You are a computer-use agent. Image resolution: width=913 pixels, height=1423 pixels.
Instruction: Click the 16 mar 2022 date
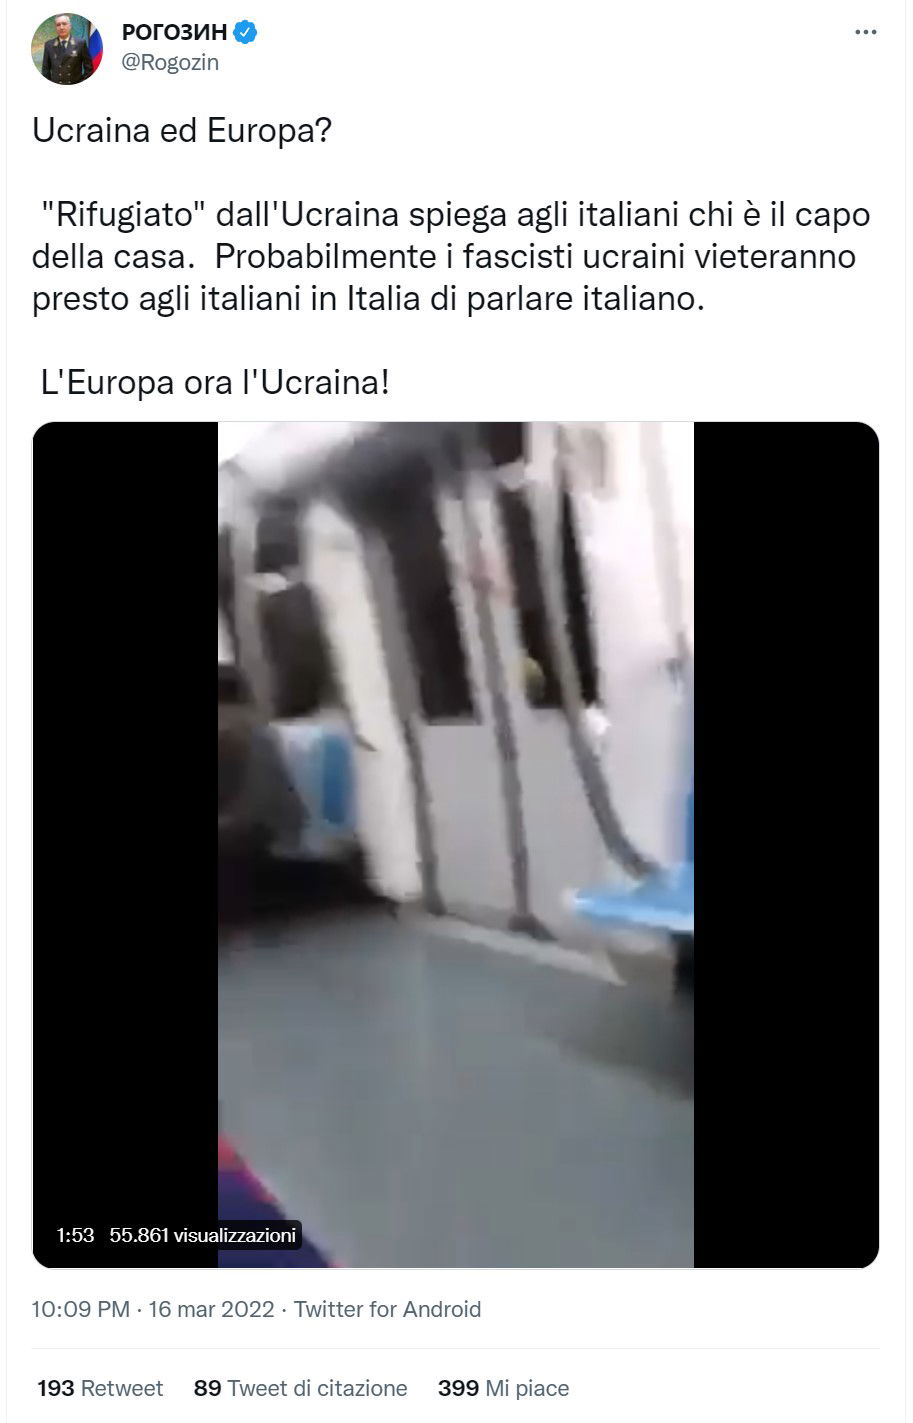tap(211, 1309)
